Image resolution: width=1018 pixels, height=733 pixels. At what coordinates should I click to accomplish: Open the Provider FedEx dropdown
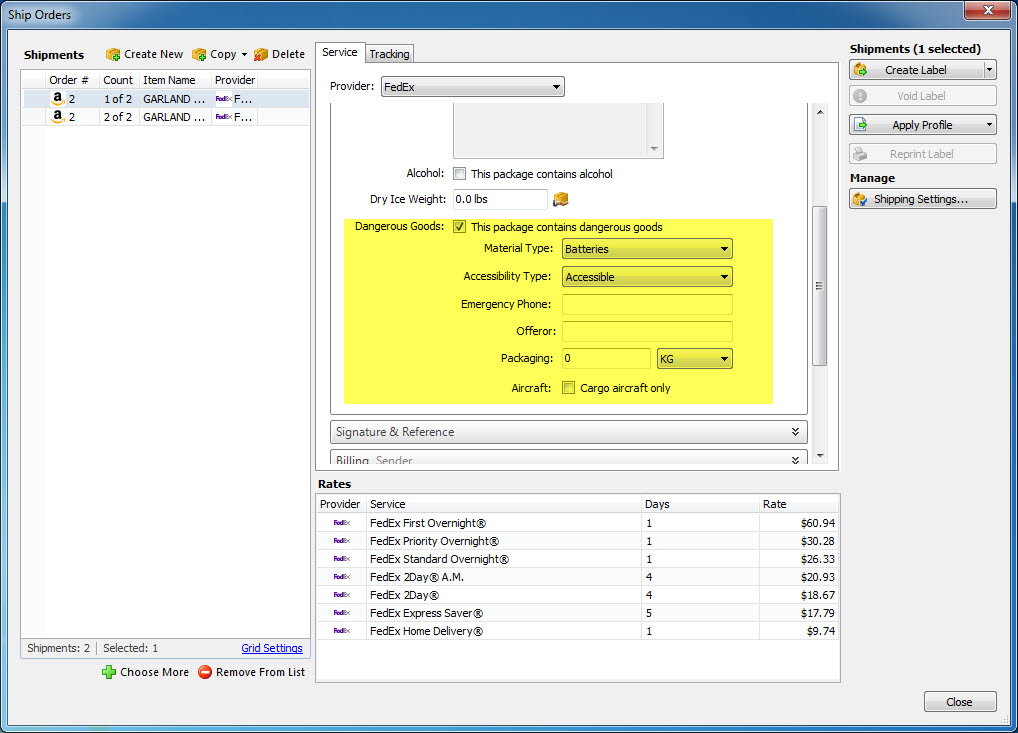click(x=473, y=87)
